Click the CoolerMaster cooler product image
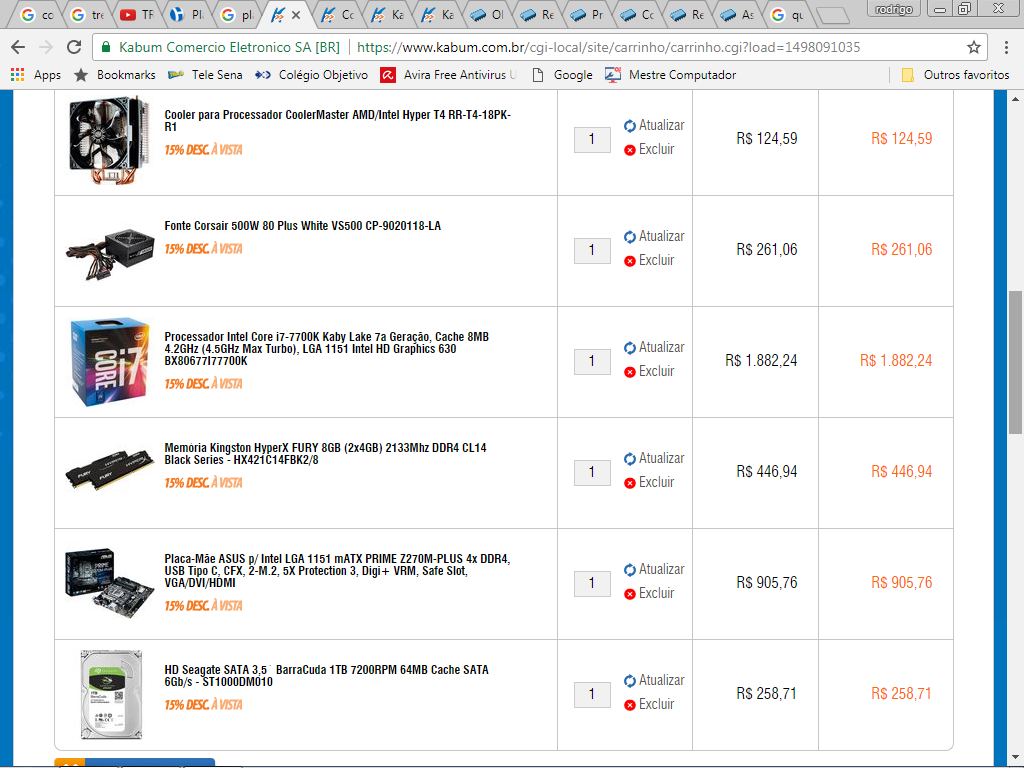This screenshot has height=768, width=1024. pyautogui.click(x=109, y=140)
